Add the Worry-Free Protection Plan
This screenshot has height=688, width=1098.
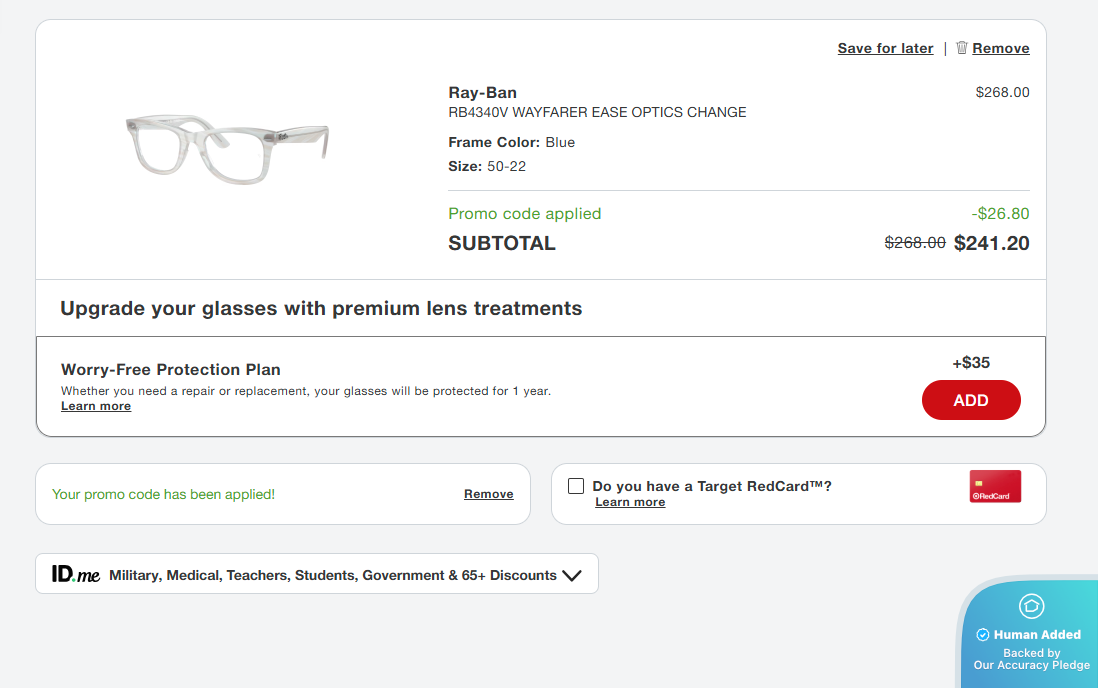[970, 400]
